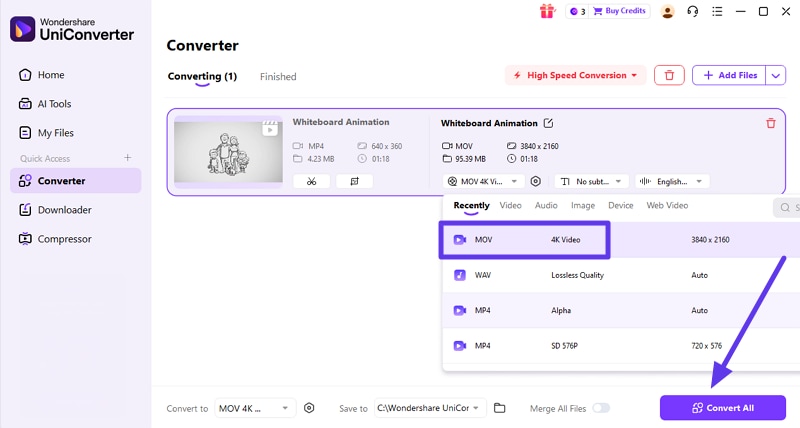Select the Recently format tab
The width and height of the screenshot is (800, 428).
(471, 206)
